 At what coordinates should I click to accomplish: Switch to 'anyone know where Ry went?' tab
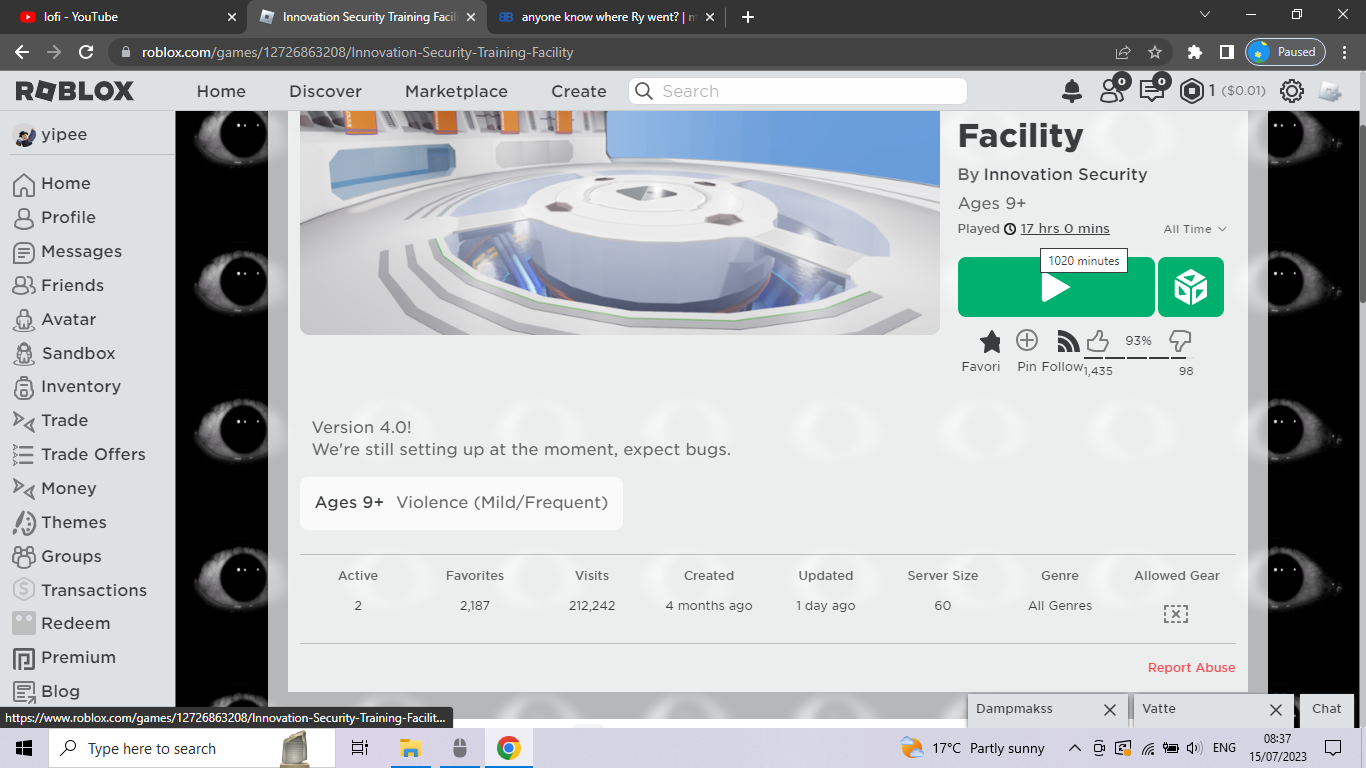click(x=605, y=17)
